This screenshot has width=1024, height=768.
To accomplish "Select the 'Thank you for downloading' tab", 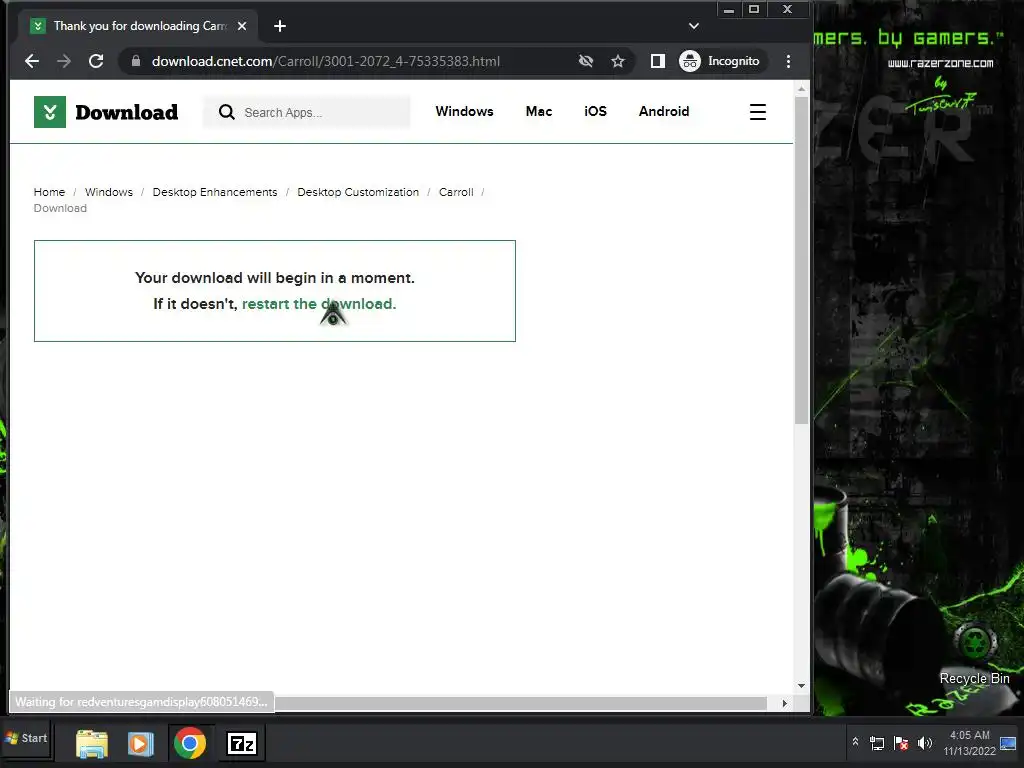I will 138,26.
